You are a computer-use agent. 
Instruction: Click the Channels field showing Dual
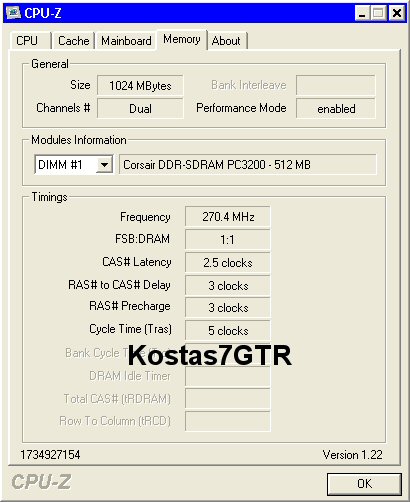[140, 108]
